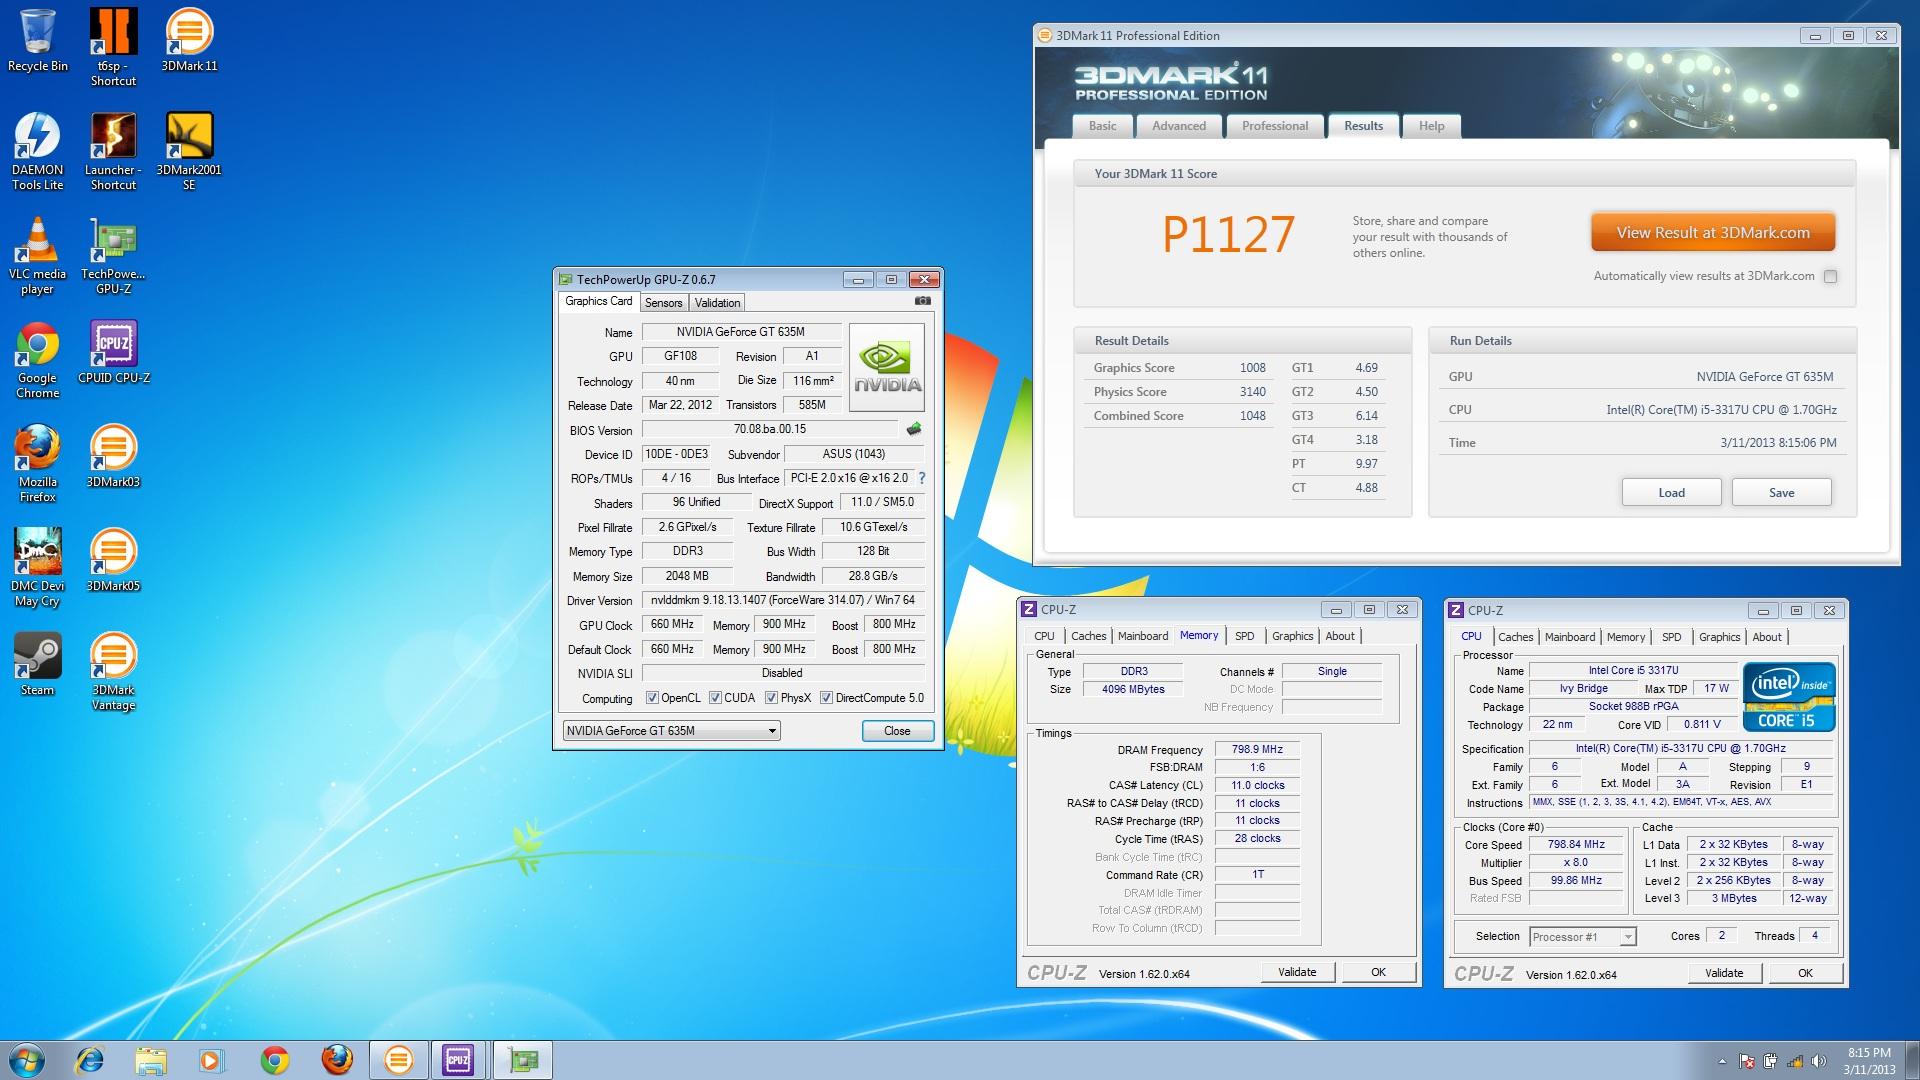Toggle the CUDA checkbox in GPU-Z
The width and height of the screenshot is (1920, 1080).
click(x=715, y=698)
